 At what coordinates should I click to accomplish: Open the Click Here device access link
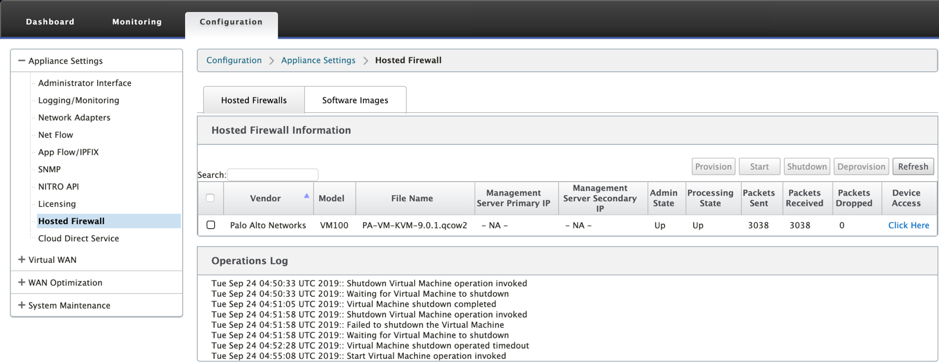click(908, 225)
